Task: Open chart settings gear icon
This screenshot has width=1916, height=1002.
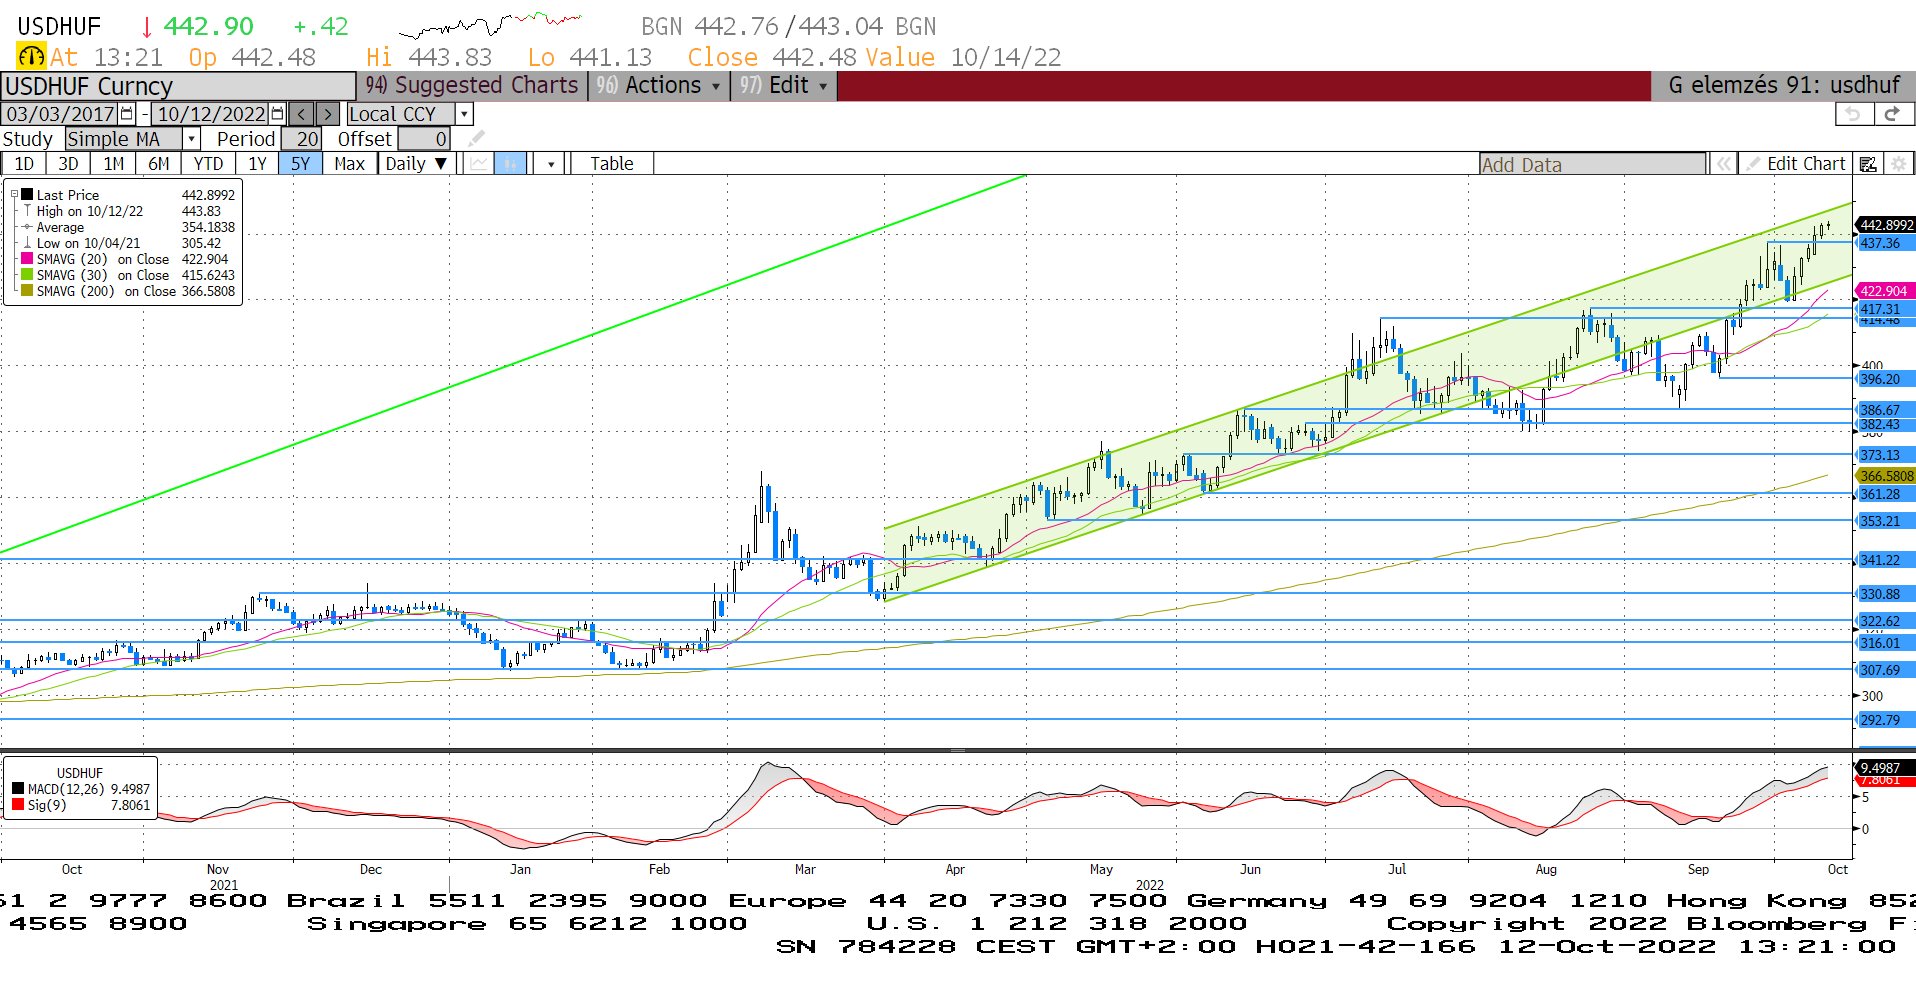Action: pos(1899,164)
